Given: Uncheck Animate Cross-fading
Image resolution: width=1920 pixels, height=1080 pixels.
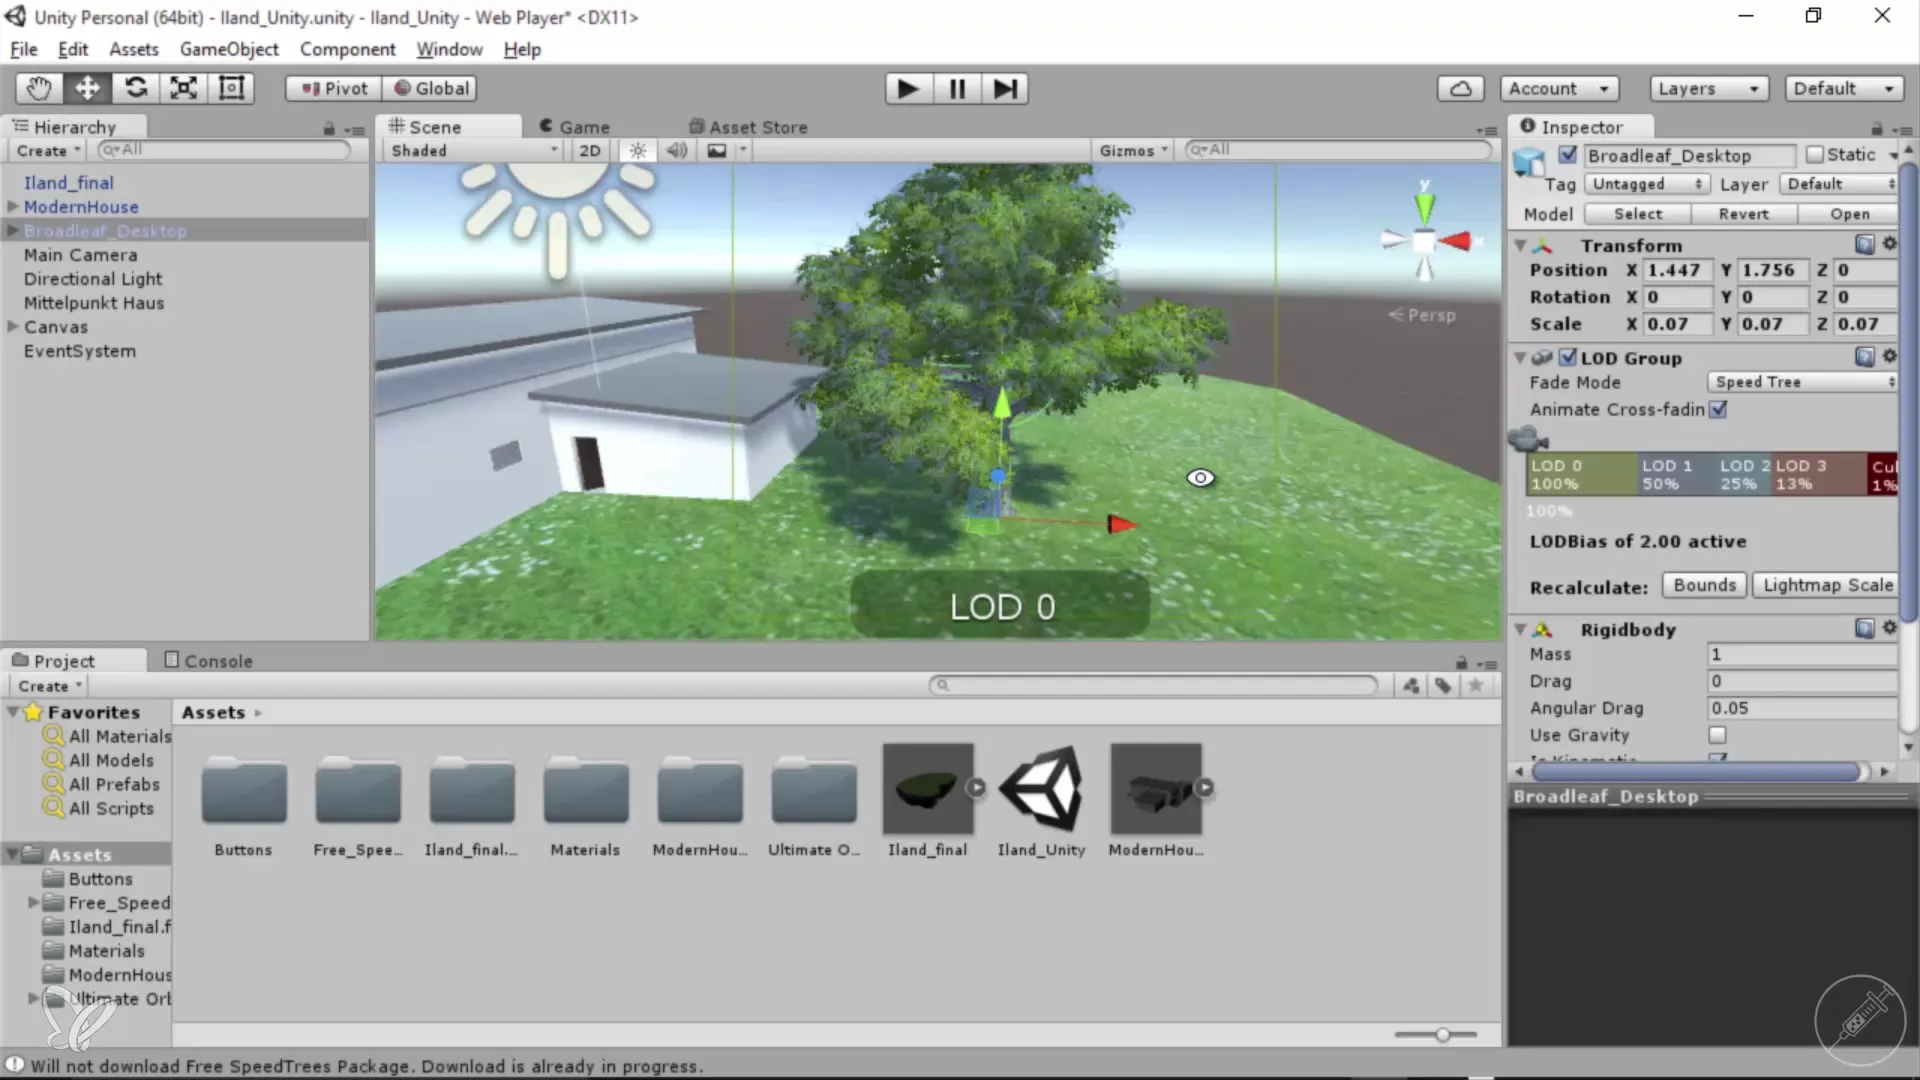Looking at the screenshot, I should [x=1718, y=409].
